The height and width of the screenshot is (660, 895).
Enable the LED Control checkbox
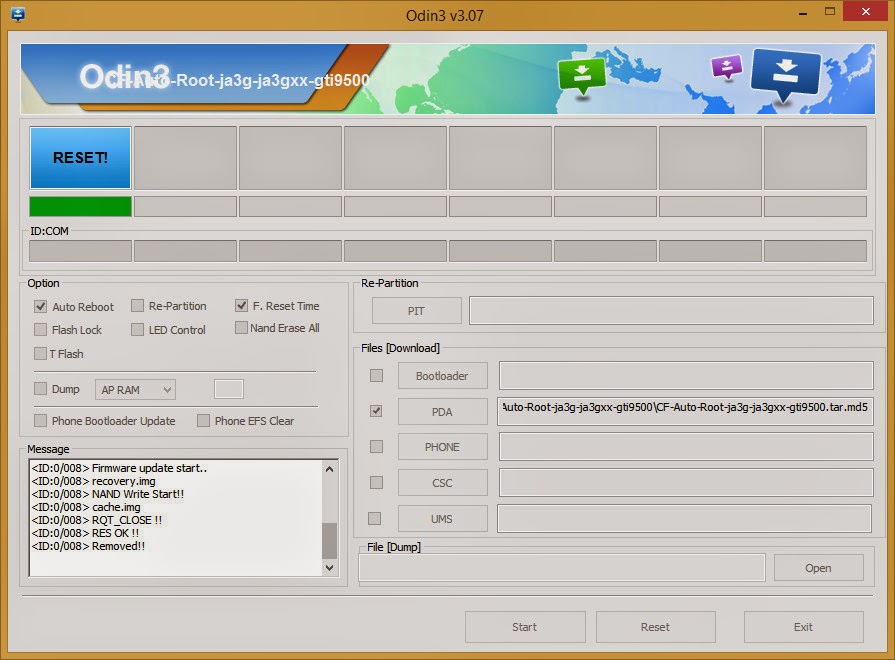pyautogui.click(x=137, y=330)
